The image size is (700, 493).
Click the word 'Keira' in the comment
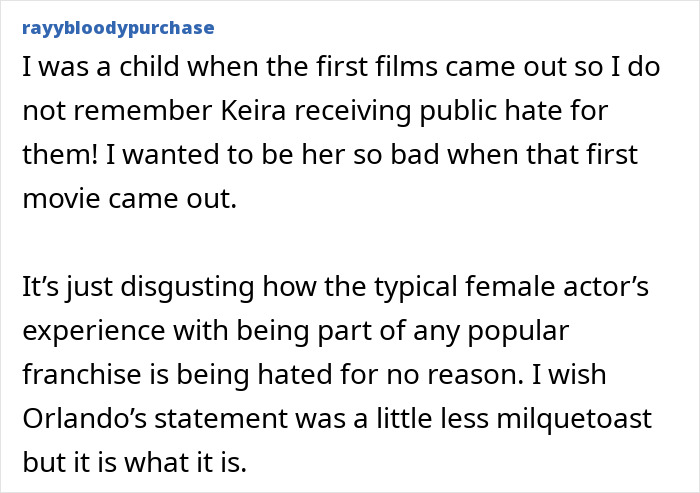pyautogui.click(x=253, y=110)
